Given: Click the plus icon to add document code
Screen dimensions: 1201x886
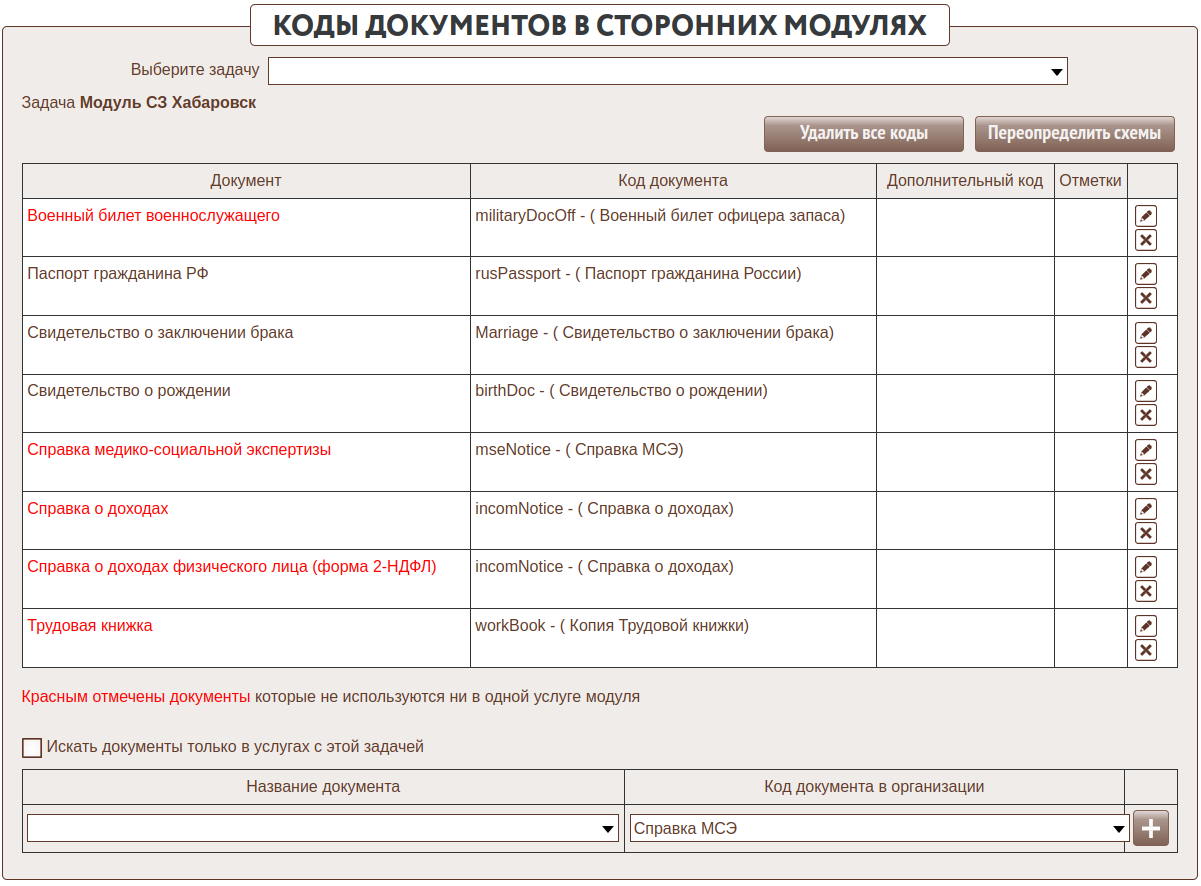Looking at the screenshot, I should point(1150,829).
